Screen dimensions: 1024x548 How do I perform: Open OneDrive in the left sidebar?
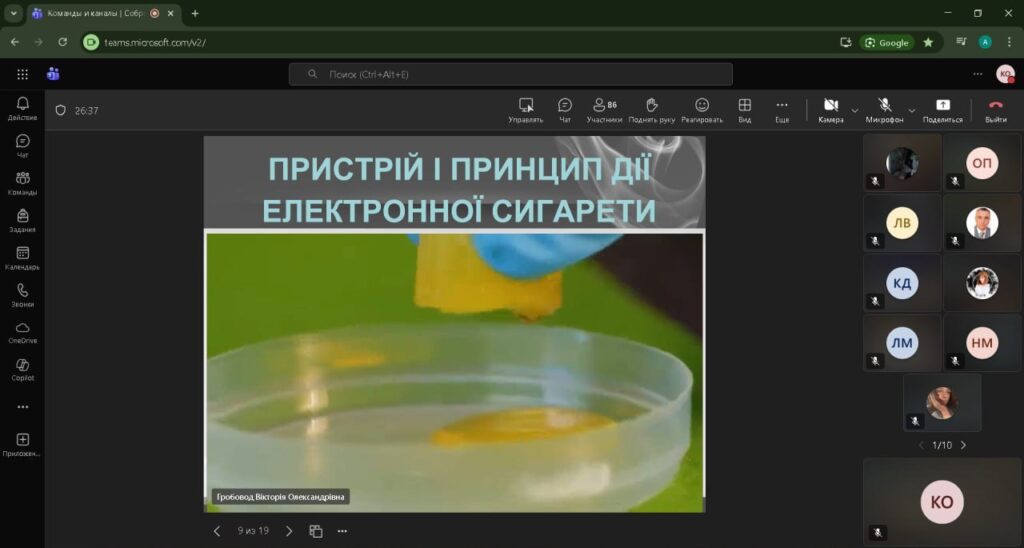22,332
